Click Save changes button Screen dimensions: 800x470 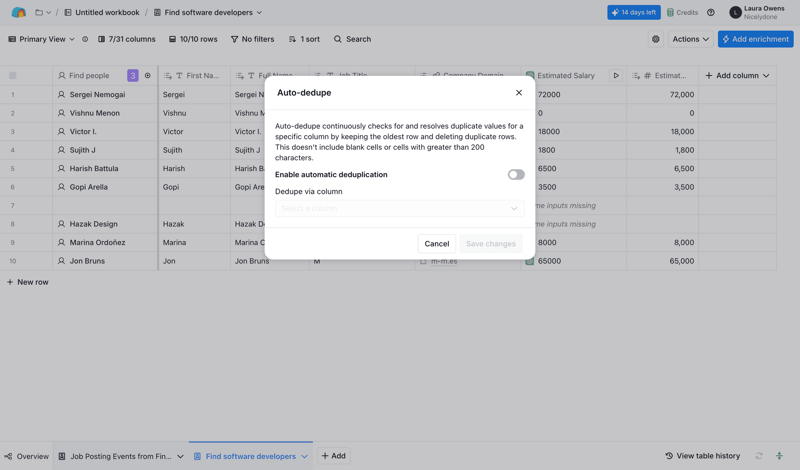491,243
